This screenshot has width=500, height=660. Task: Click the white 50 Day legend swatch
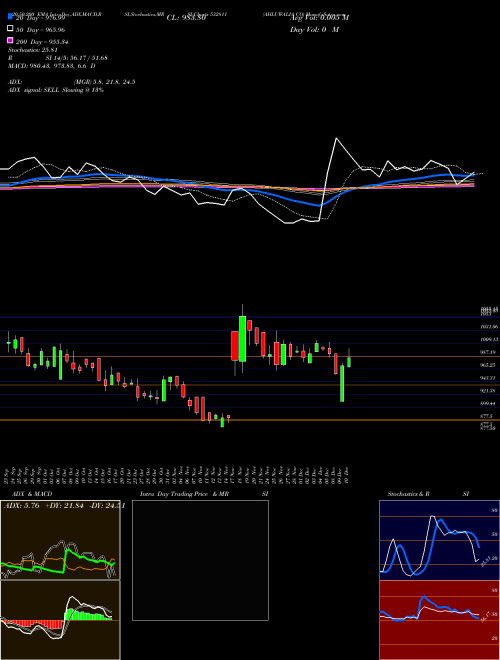[x=11, y=29]
